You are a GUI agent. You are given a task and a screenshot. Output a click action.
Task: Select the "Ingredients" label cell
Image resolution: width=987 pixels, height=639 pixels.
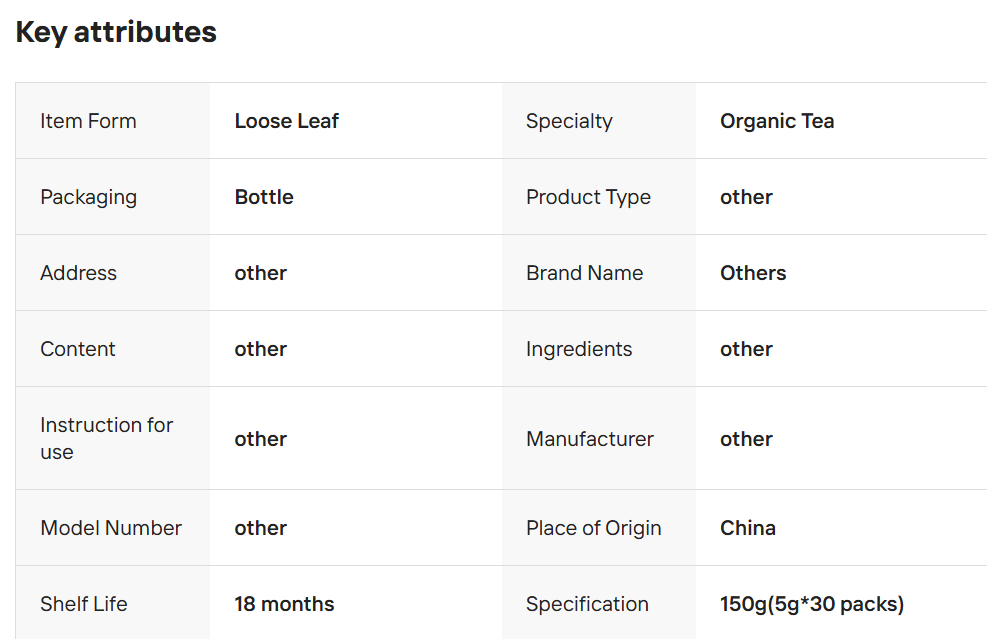(579, 349)
